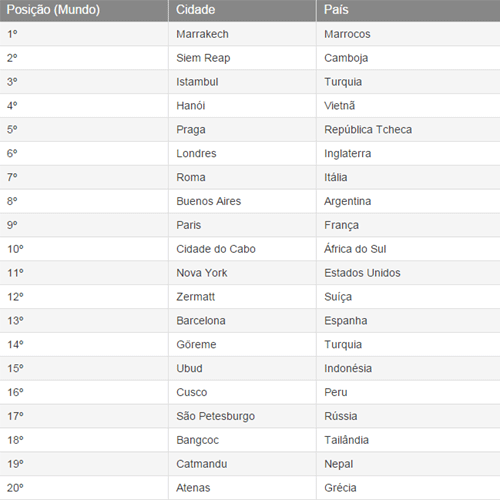The height and width of the screenshot is (500, 500).
Task: Click the Zermatt city cell
Action: click(x=242, y=297)
